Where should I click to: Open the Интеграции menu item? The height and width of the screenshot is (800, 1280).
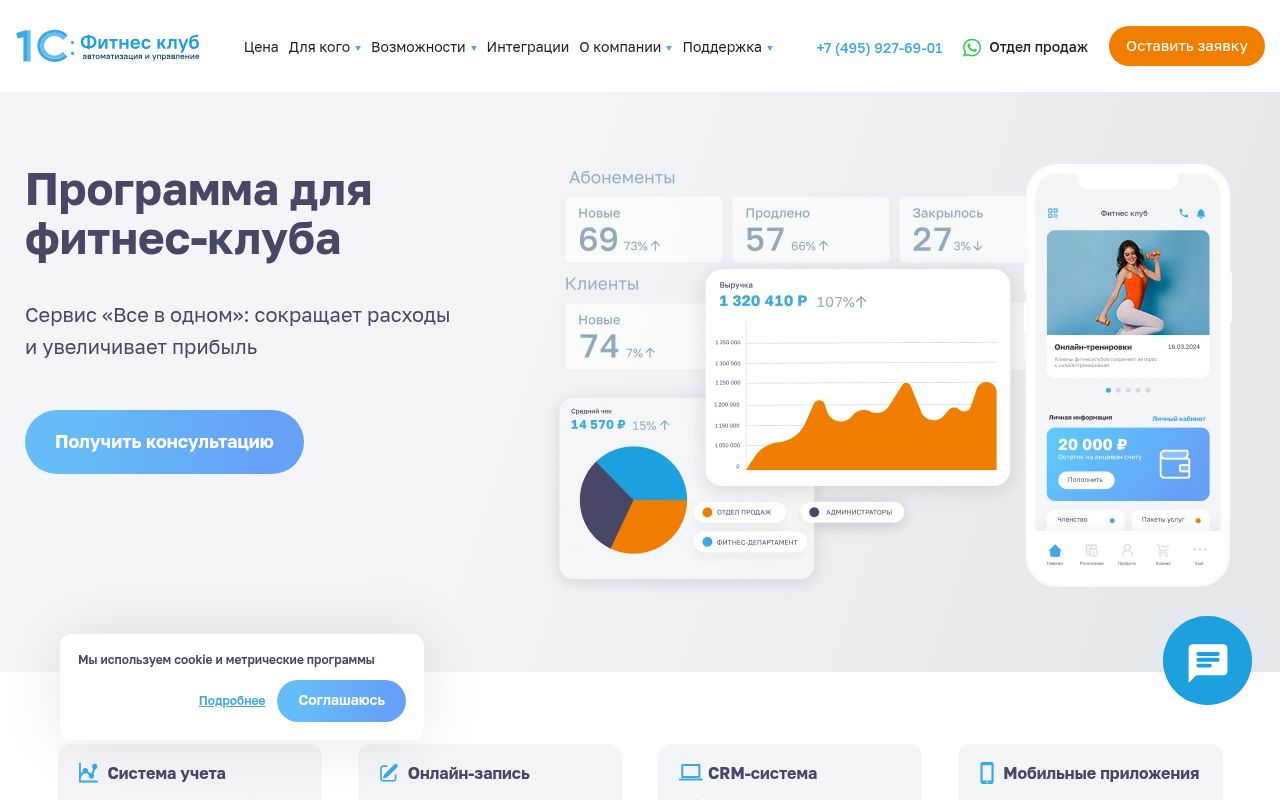(x=527, y=47)
